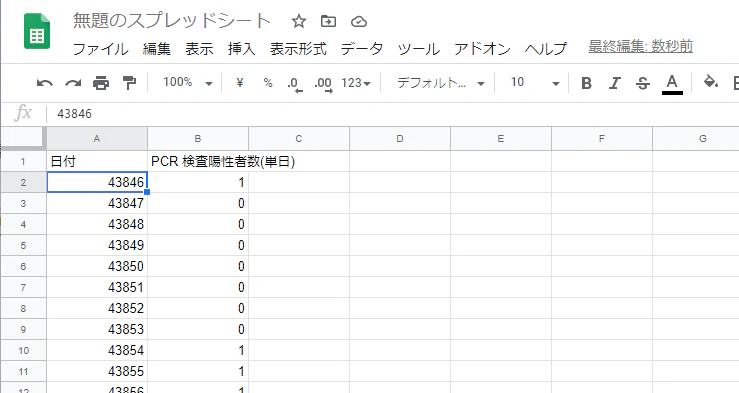Star the untitled spreadsheet

299,21
